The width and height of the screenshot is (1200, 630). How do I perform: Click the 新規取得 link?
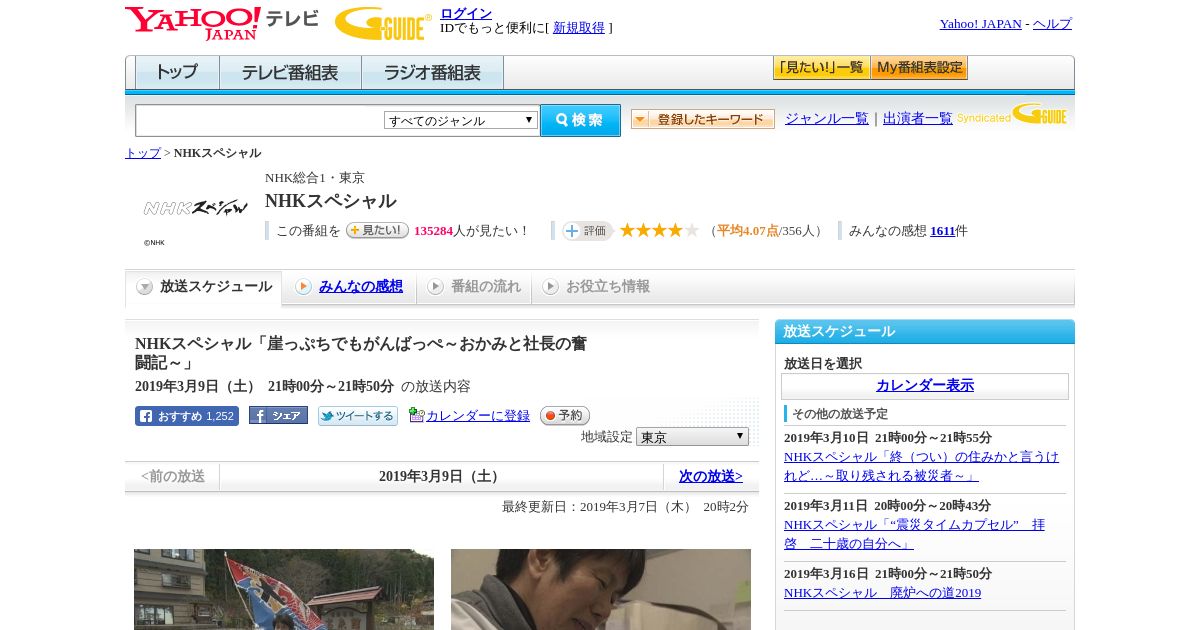(x=579, y=28)
